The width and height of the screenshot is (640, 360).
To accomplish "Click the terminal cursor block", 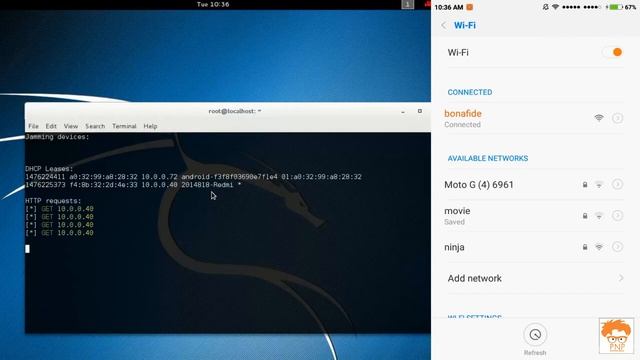I will 27,249.
